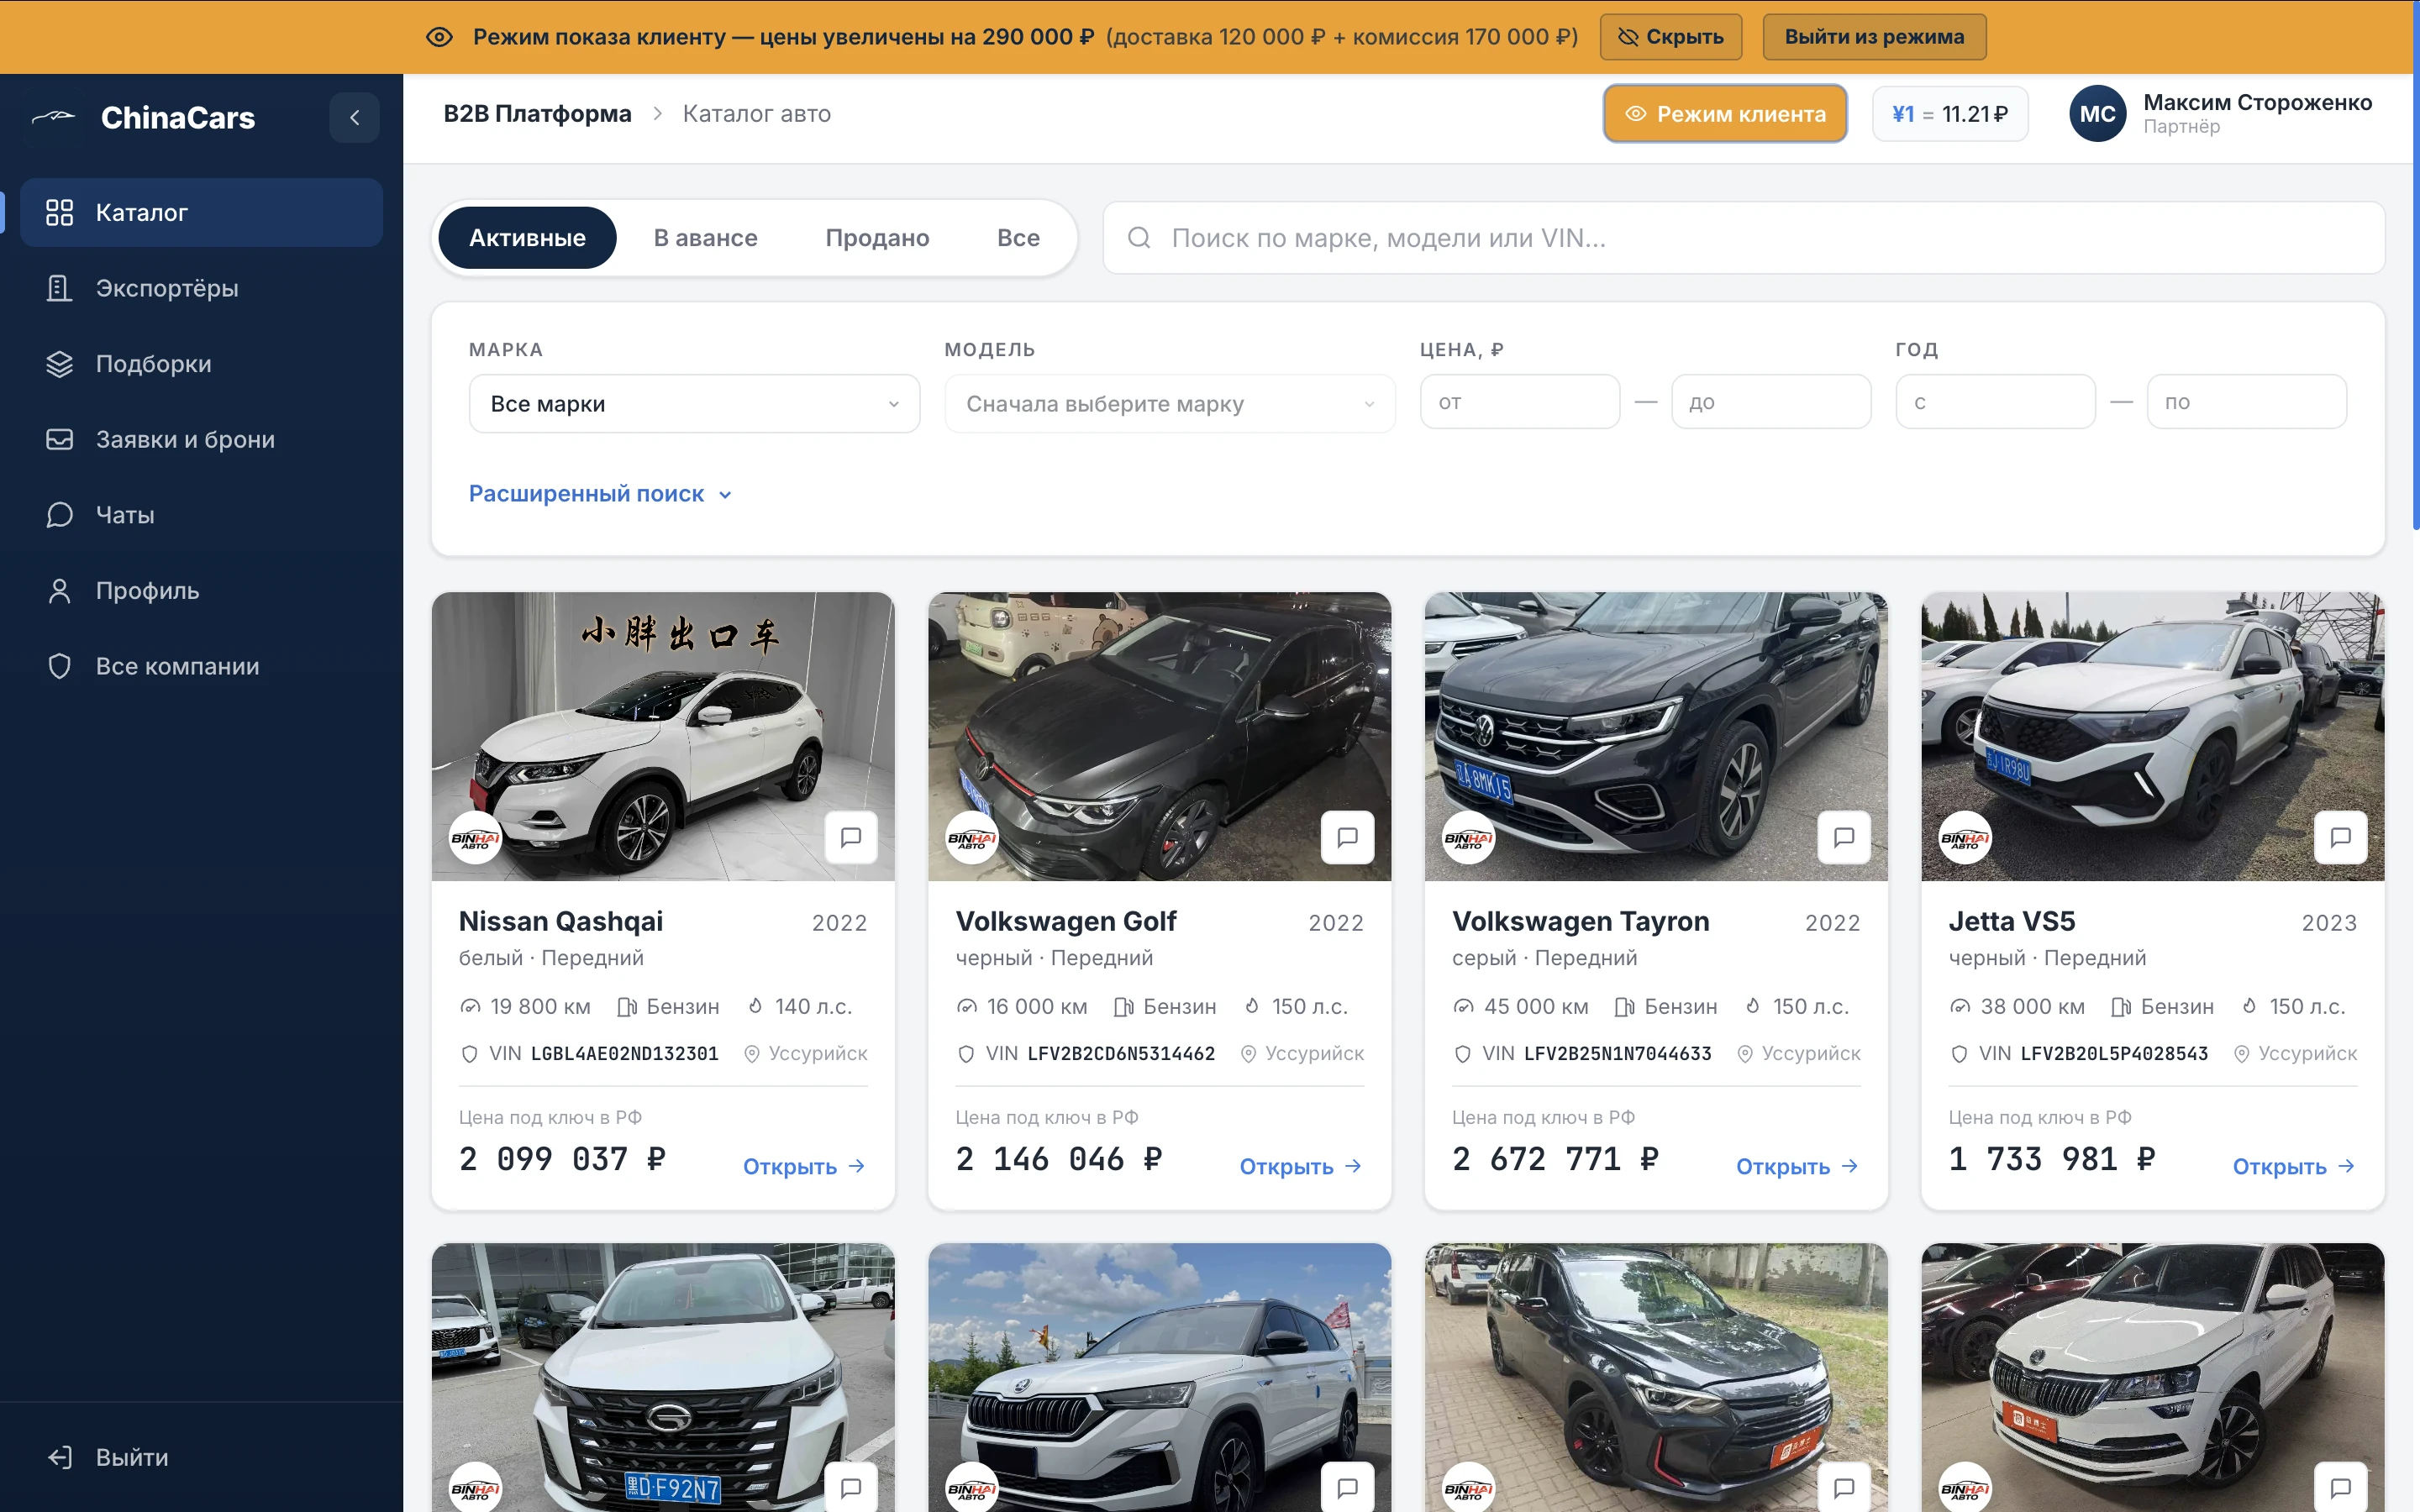The width and height of the screenshot is (2420, 1512).
Task: Click the price до maximum field
Action: [x=1771, y=402]
